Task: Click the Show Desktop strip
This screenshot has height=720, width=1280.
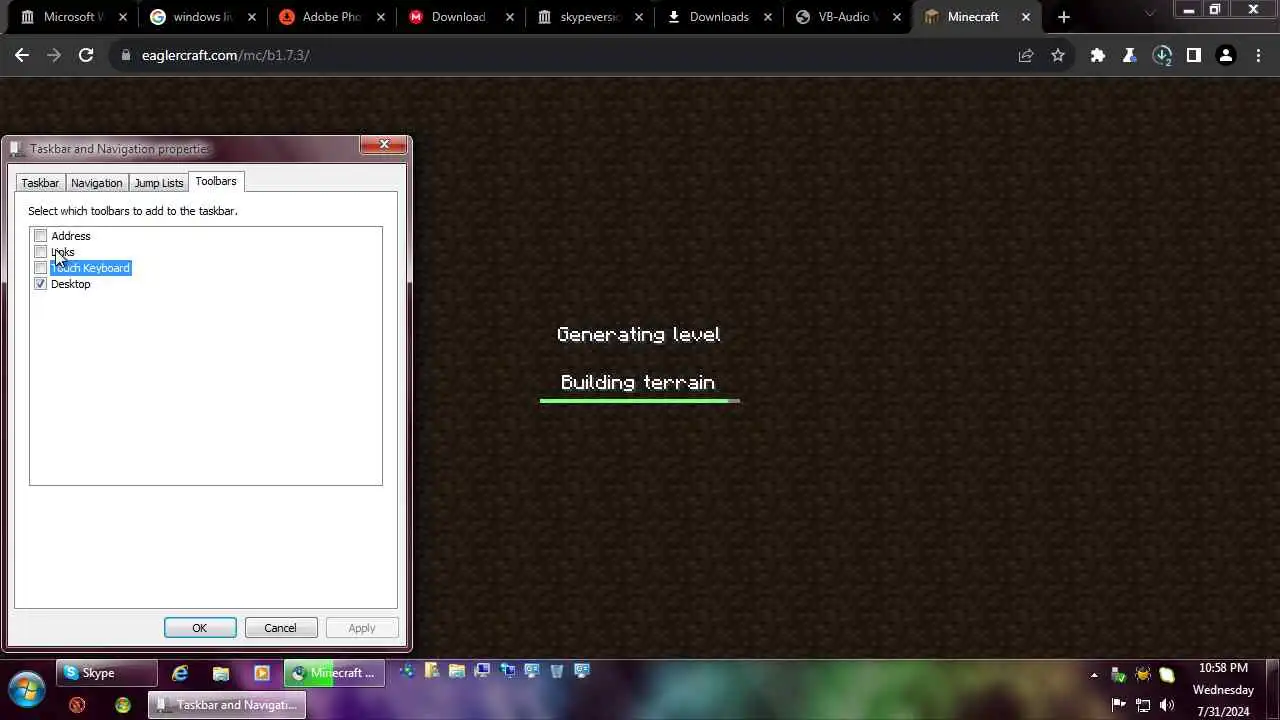Action: point(1272,690)
